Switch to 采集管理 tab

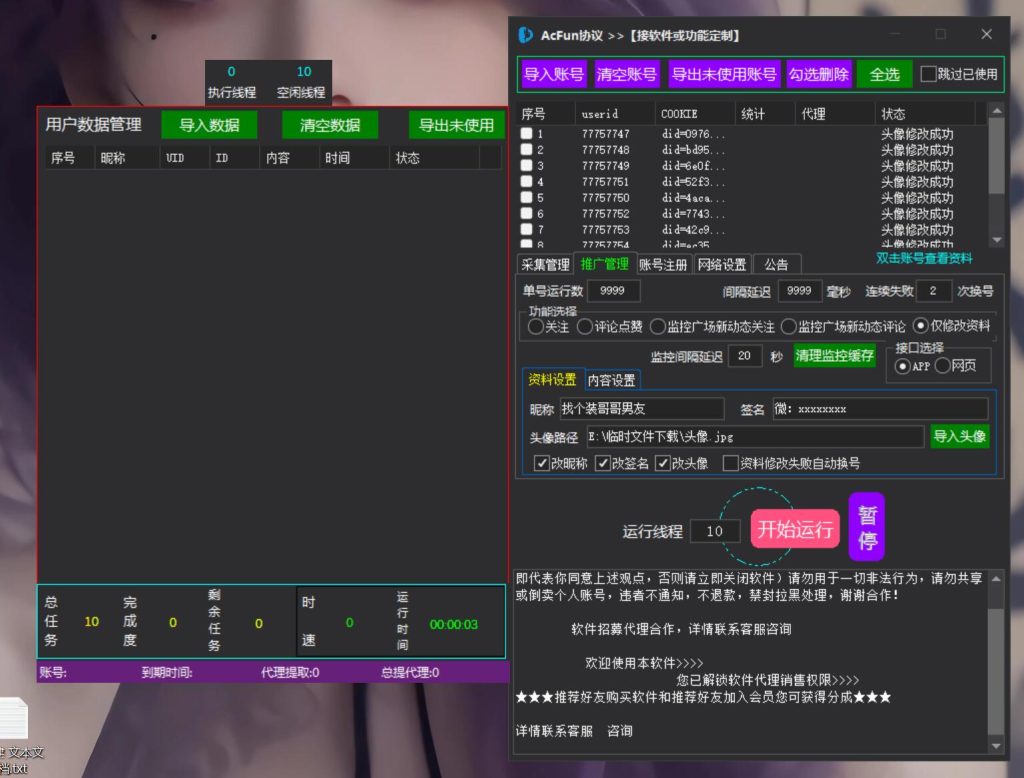(x=545, y=265)
